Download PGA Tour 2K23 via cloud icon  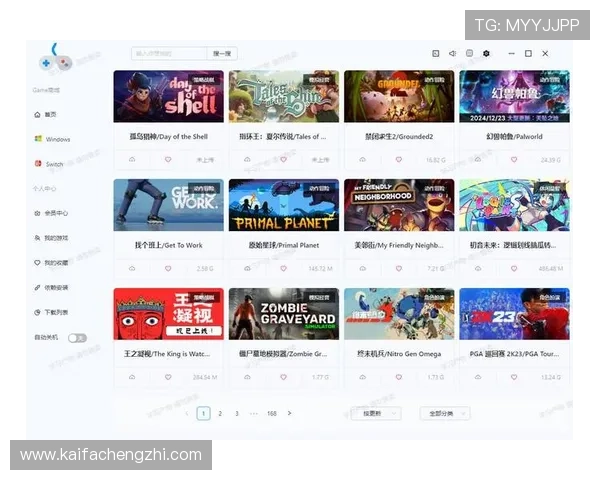(478, 377)
